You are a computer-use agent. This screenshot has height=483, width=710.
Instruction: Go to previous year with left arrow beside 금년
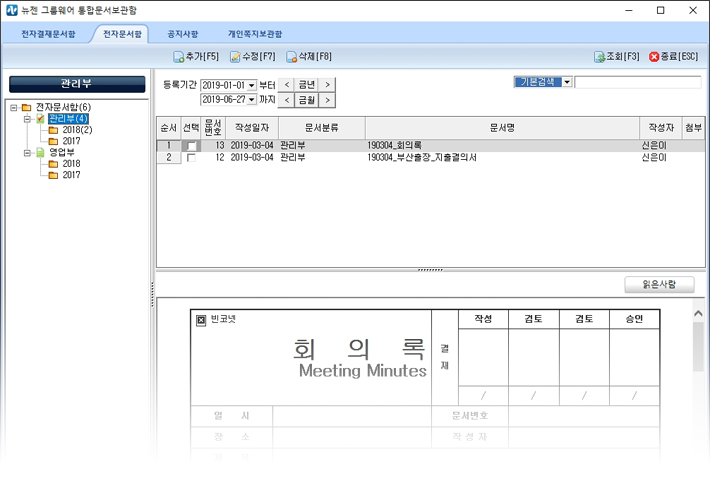point(286,85)
